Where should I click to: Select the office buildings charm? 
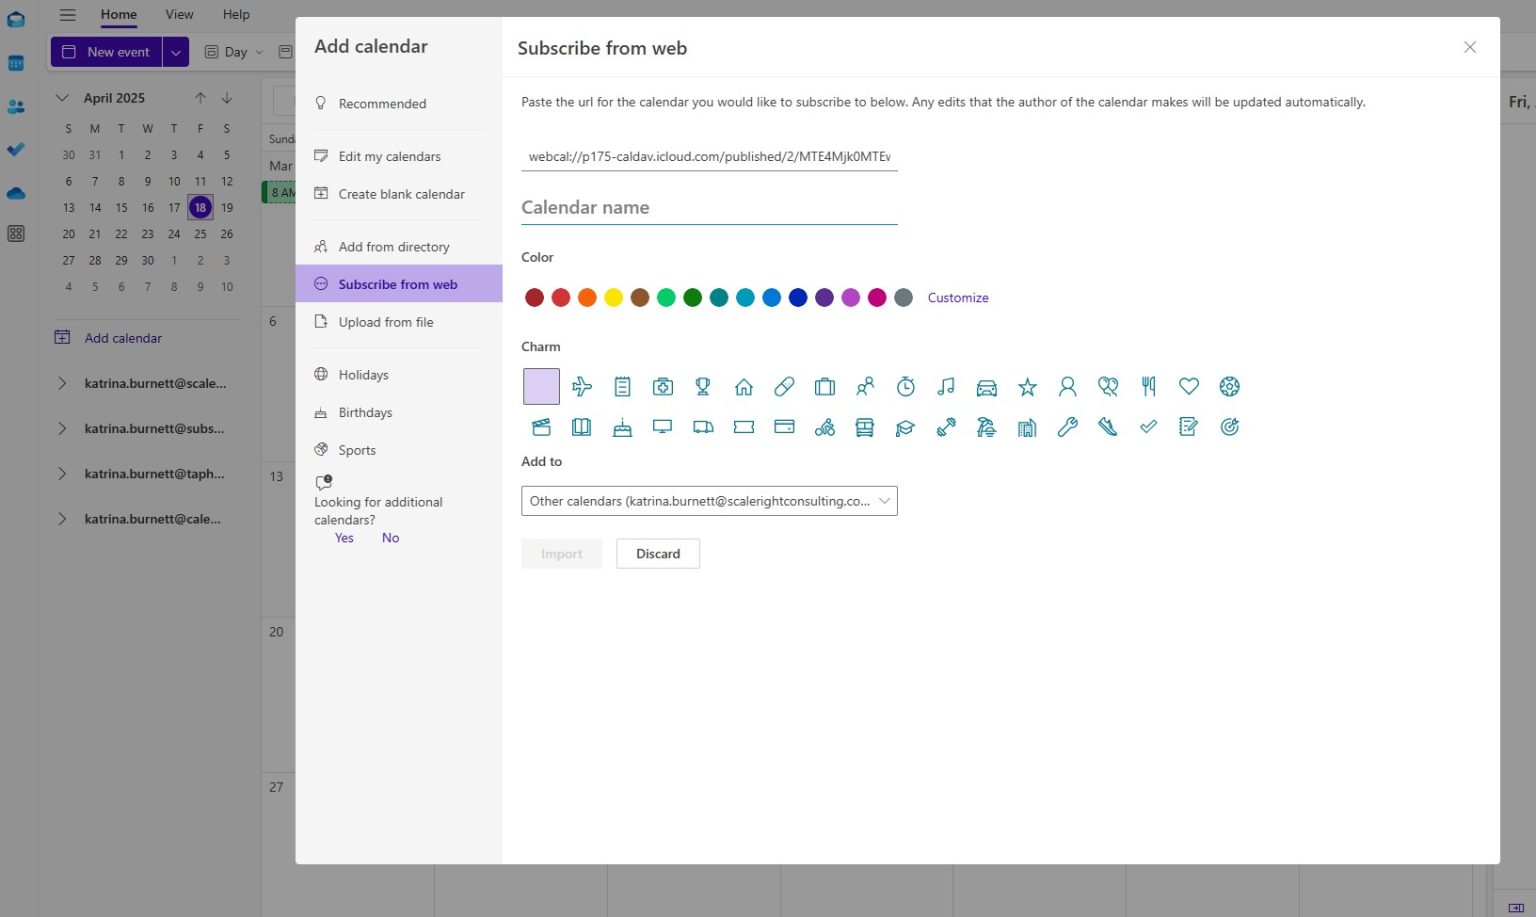[1027, 427]
